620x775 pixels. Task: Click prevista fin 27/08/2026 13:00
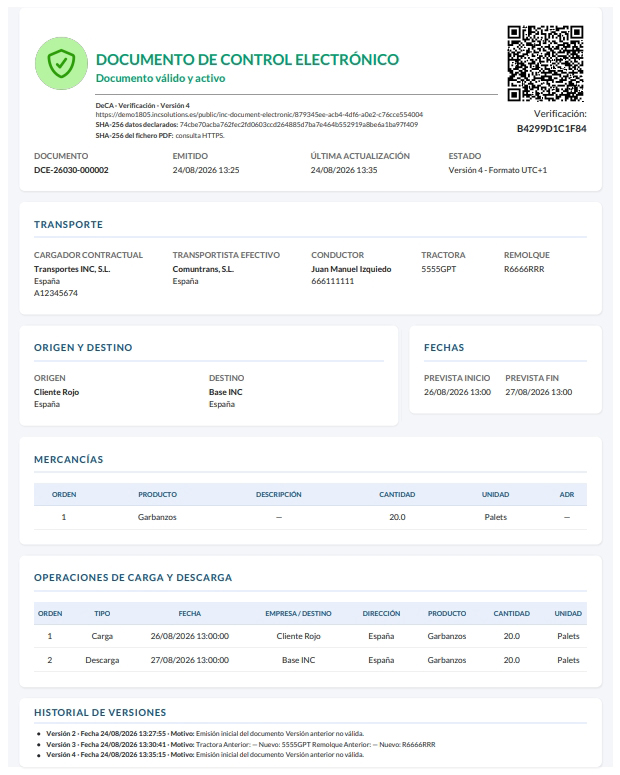click(538, 392)
